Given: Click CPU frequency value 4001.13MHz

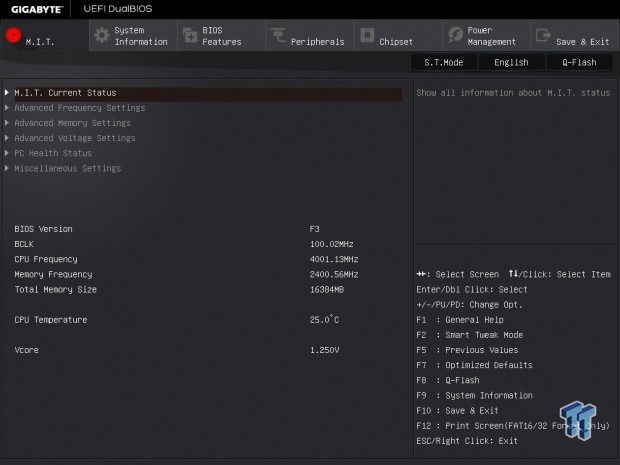Looking at the screenshot, I should [334, 259].
